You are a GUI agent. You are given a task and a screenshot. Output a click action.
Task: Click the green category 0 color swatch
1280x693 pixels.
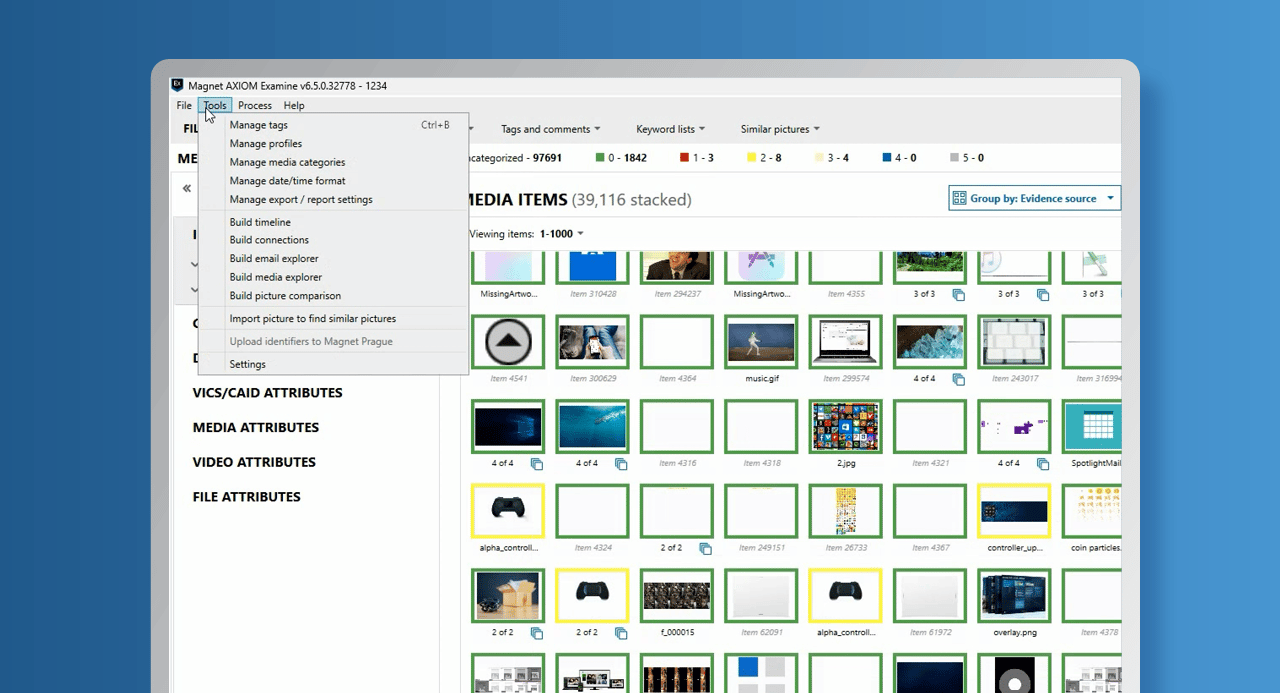tap(600, 158)
